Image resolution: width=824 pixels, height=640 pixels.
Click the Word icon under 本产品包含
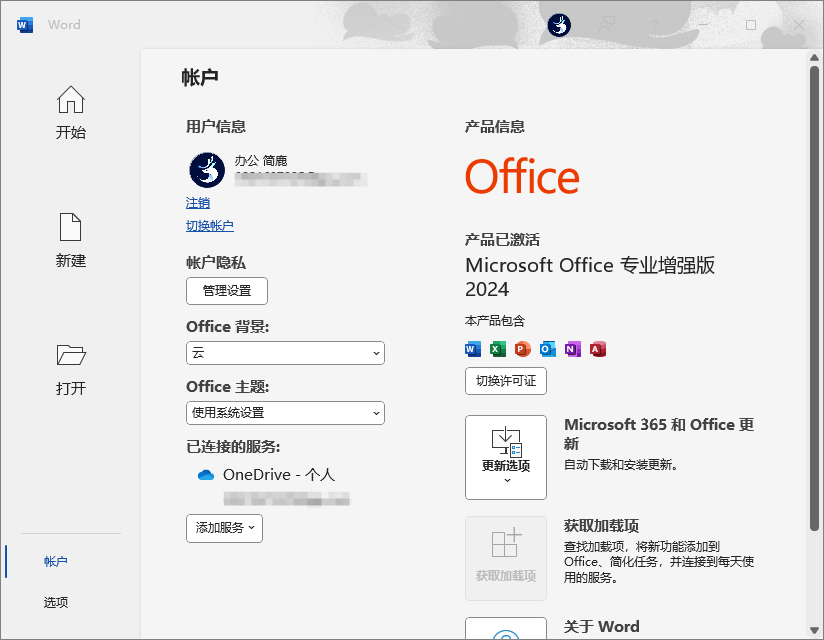tap(471, 349)
